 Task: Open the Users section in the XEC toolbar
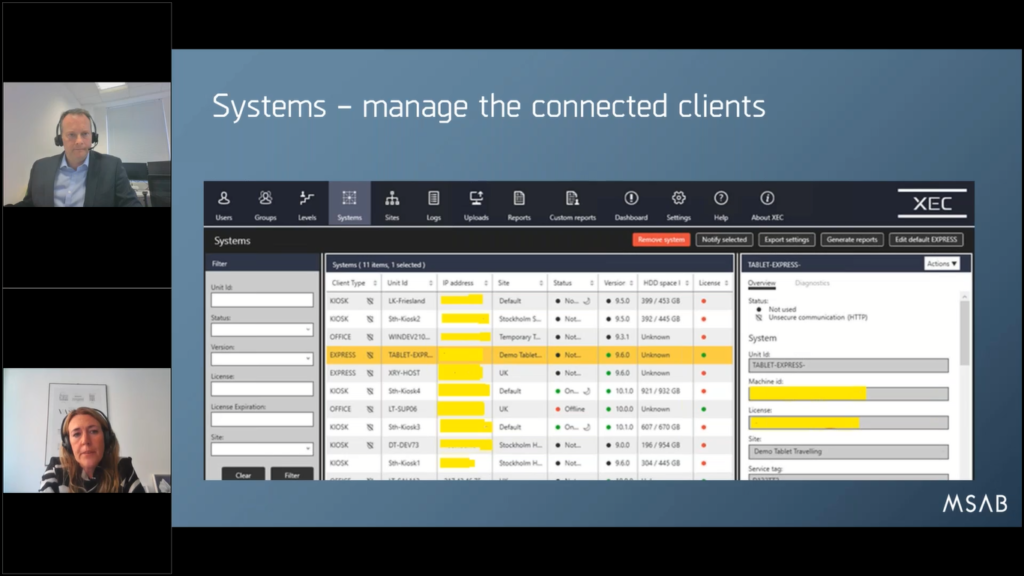point(224,205)
